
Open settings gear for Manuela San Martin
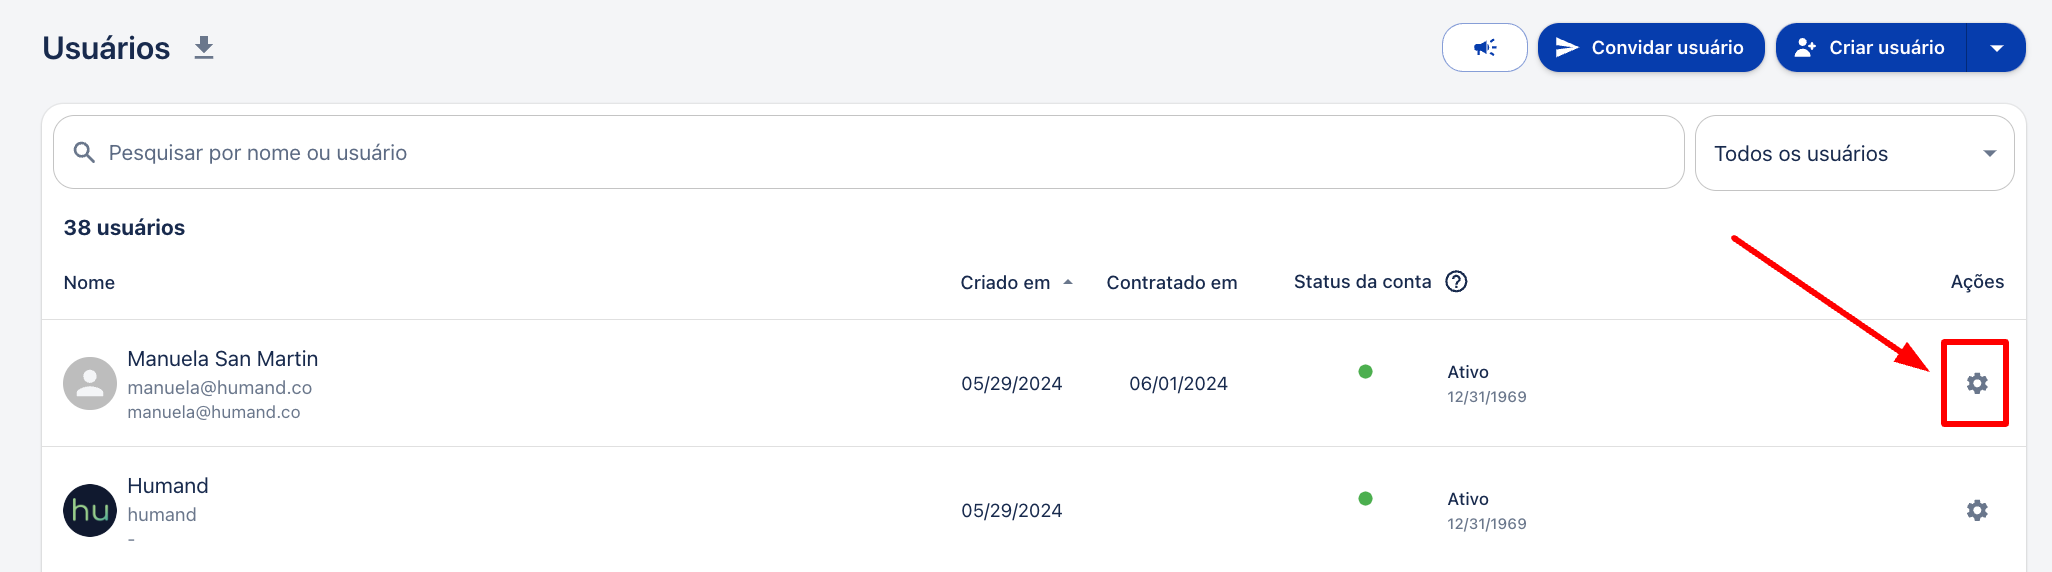pos(1976,383)
